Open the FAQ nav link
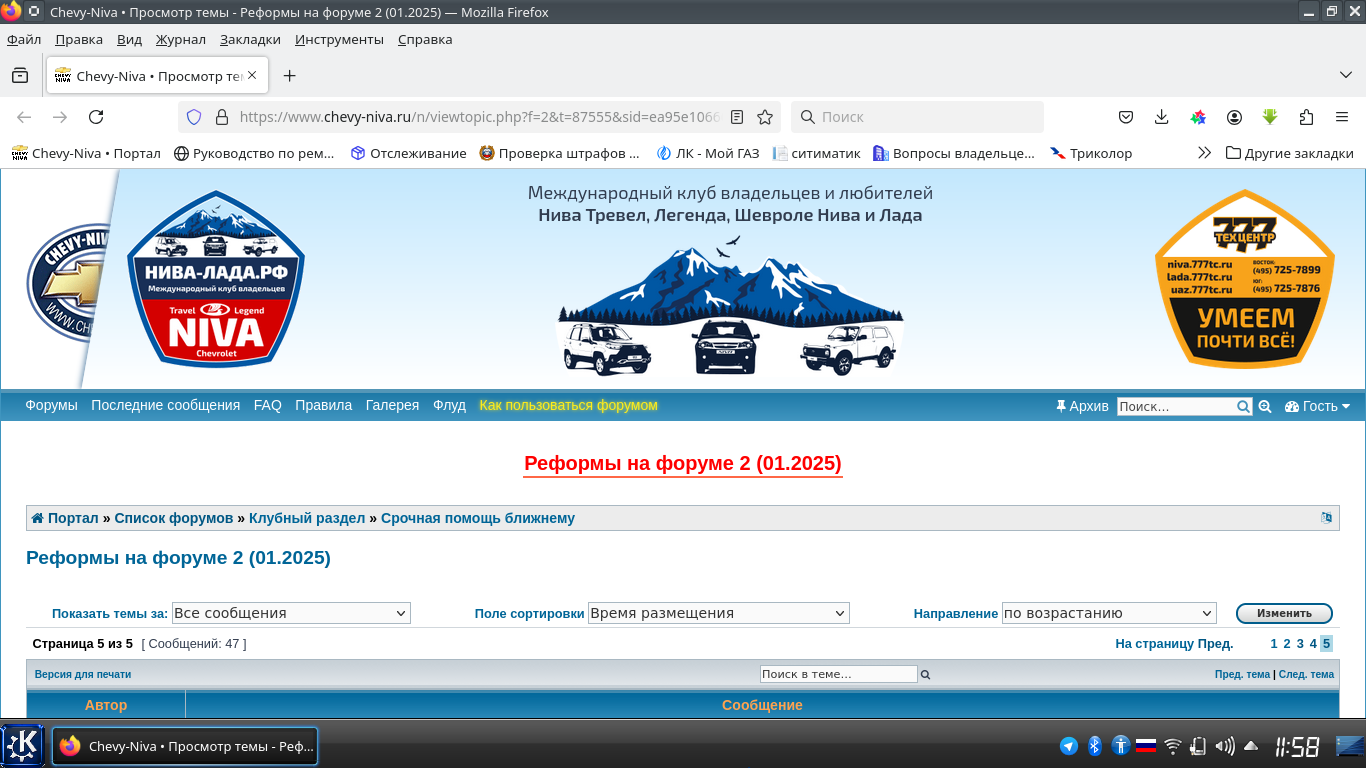 click(267, 405)
